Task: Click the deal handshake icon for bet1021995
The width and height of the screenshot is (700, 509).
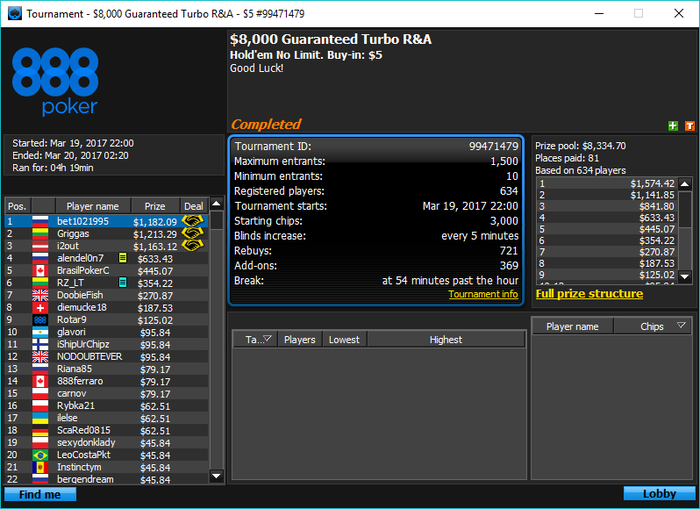Action: pyautogui.click(x=193, y=221)
